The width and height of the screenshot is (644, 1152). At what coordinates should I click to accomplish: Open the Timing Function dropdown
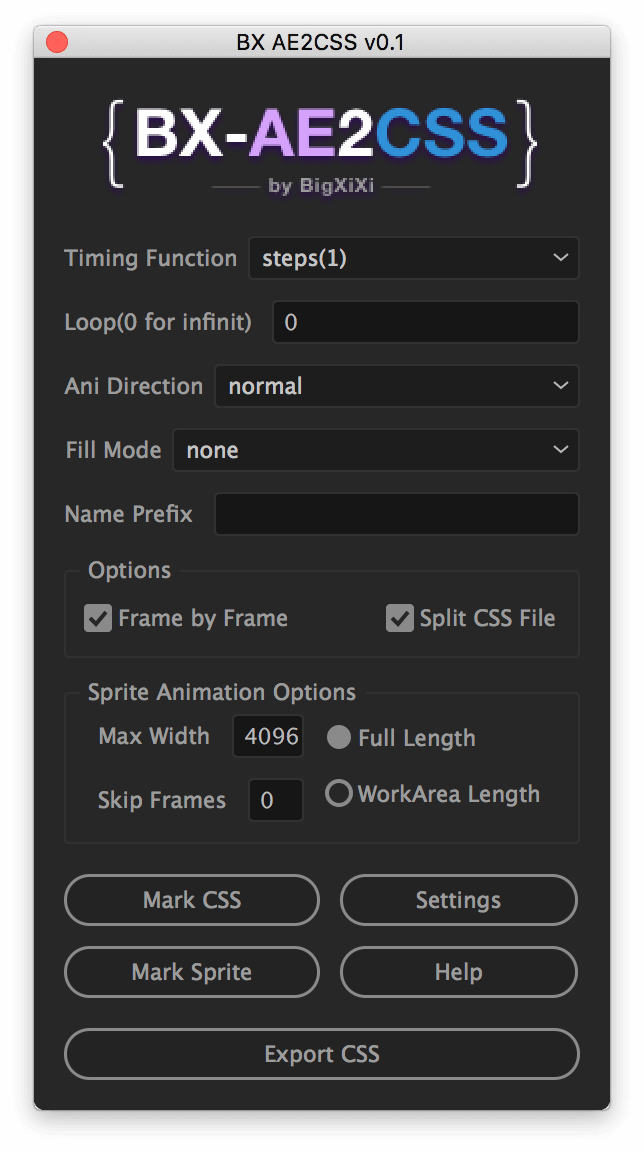[413, 258]
